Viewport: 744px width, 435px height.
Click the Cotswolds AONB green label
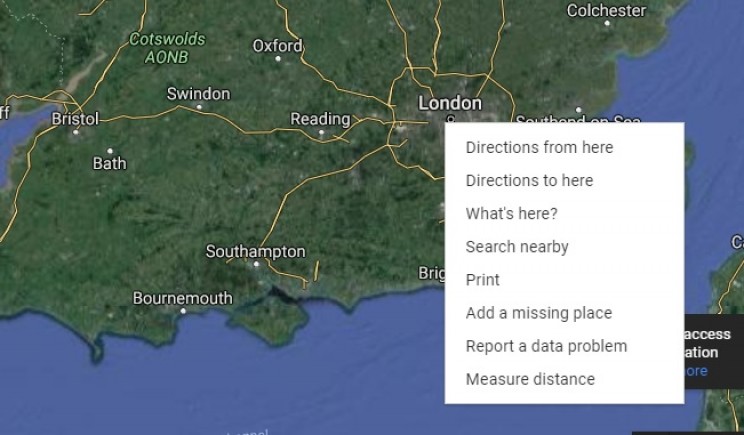pyautogui.click(x=167, y=48)
